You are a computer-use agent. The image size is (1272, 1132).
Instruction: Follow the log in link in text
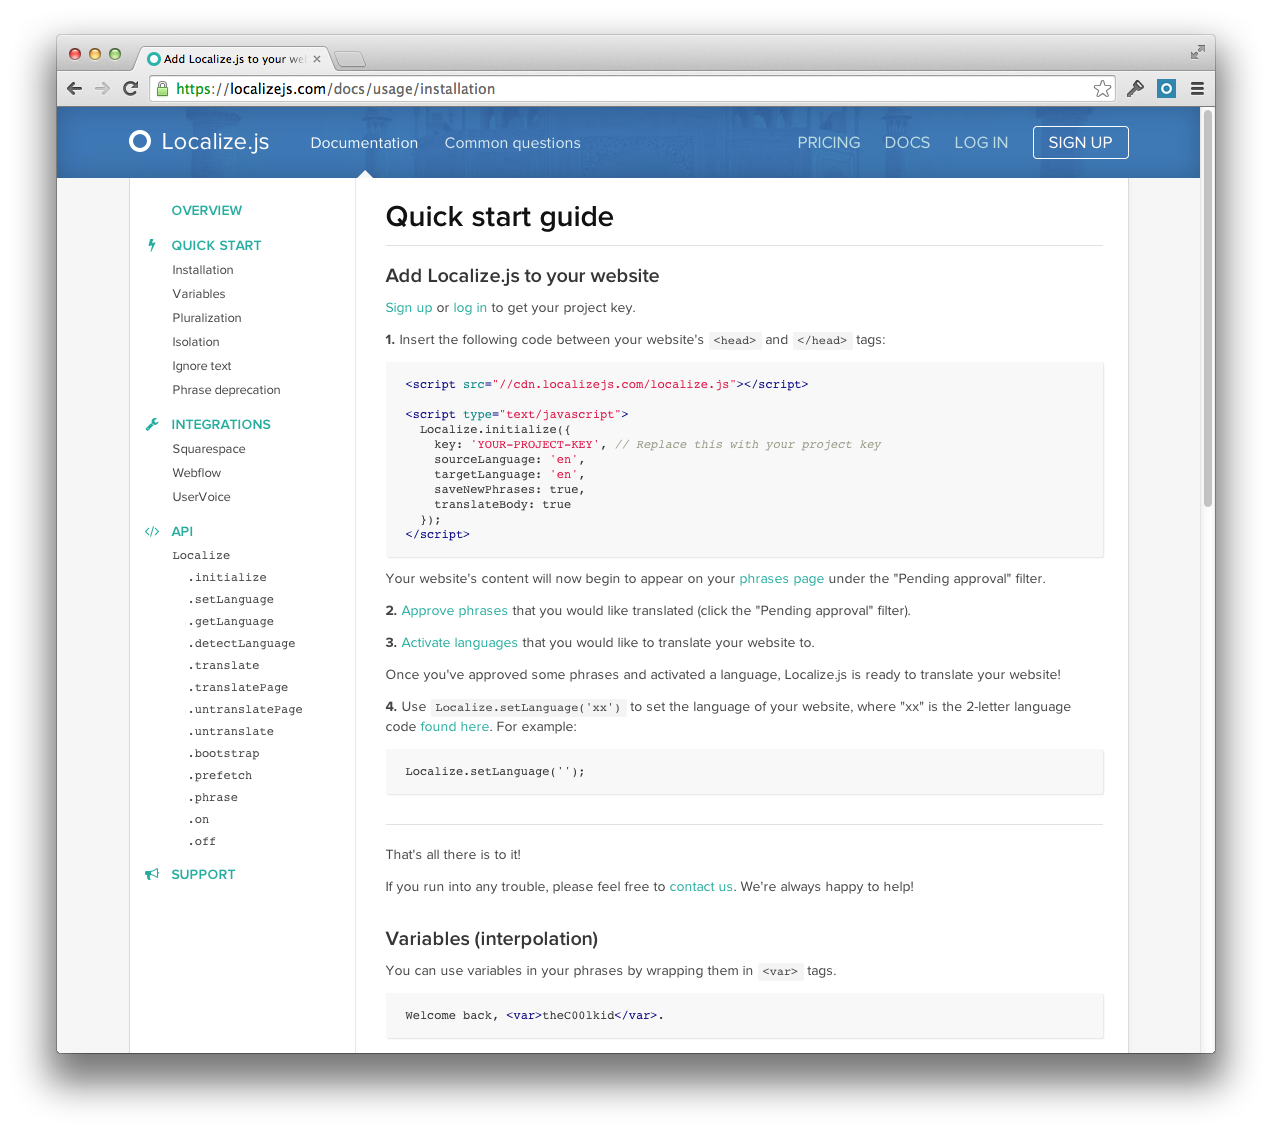(470, 308)
